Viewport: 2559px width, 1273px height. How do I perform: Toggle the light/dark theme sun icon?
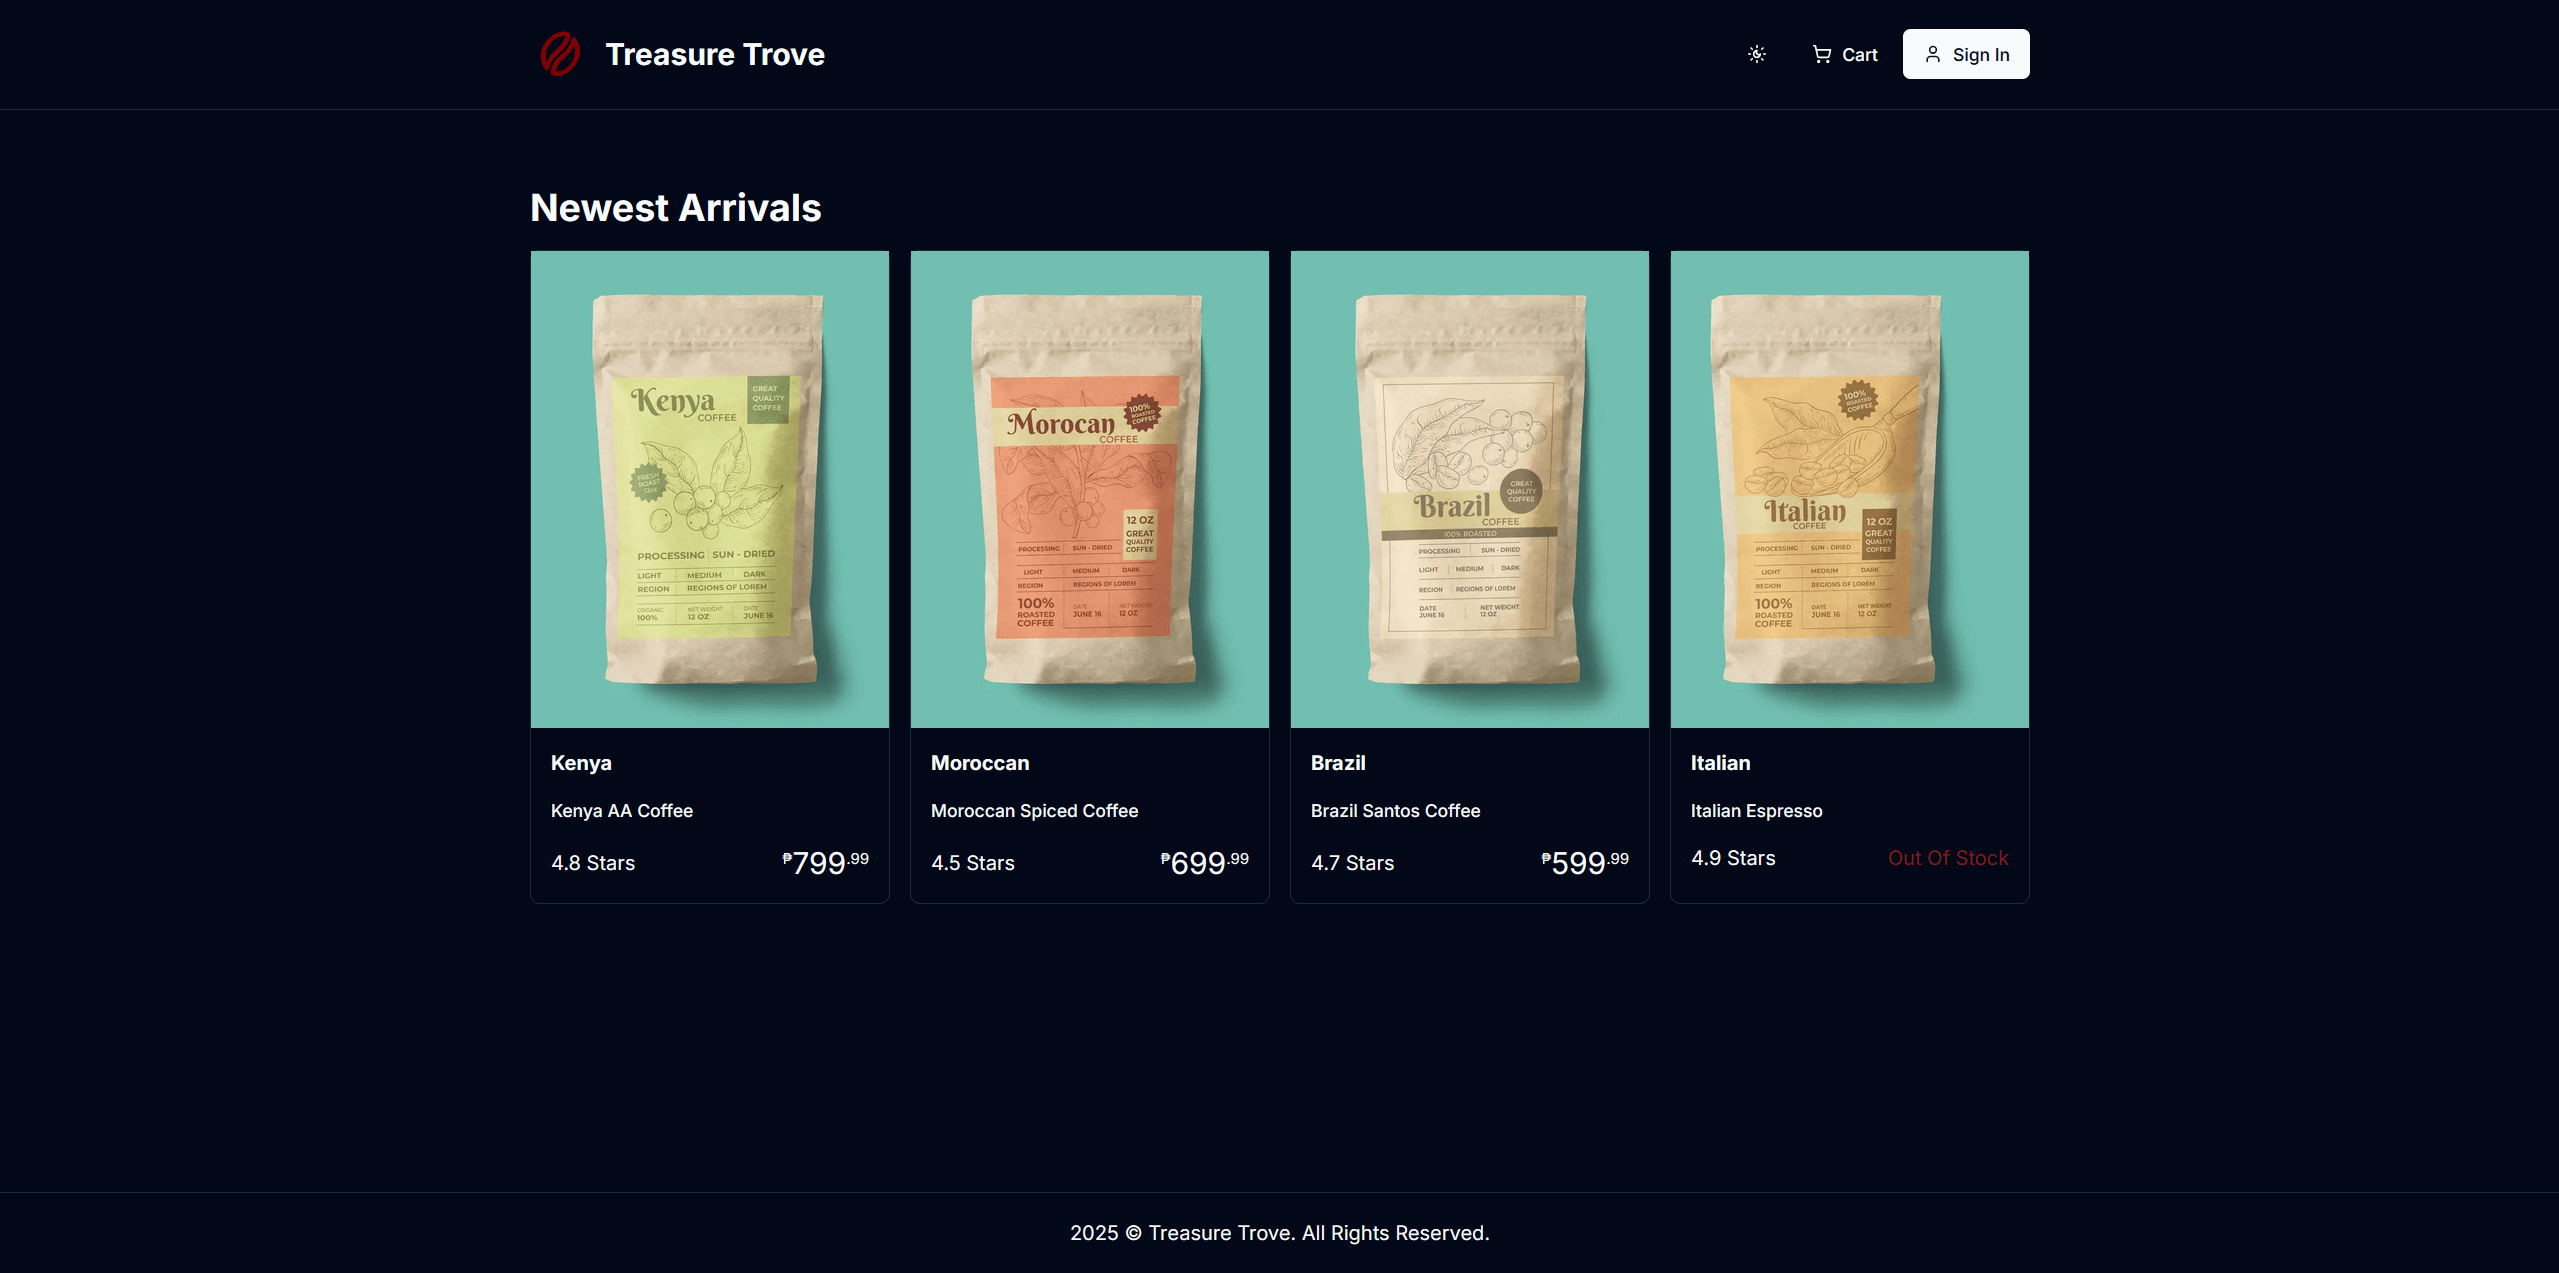pyautogui.click(x=1756, y=54)
